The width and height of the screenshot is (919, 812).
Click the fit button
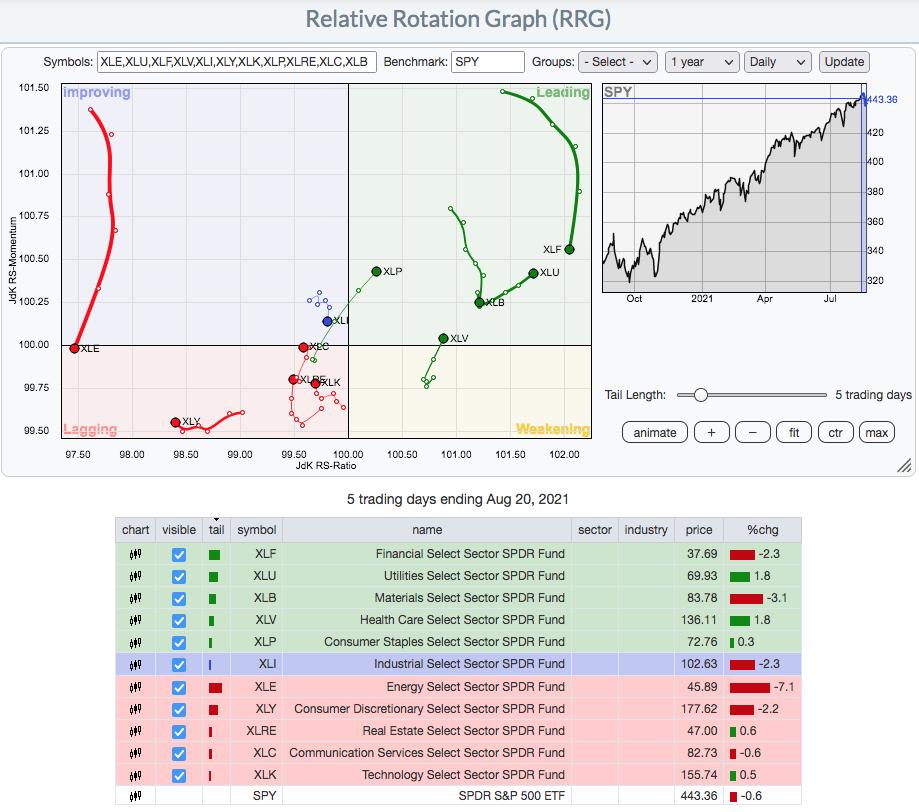(x=794, y=433)
